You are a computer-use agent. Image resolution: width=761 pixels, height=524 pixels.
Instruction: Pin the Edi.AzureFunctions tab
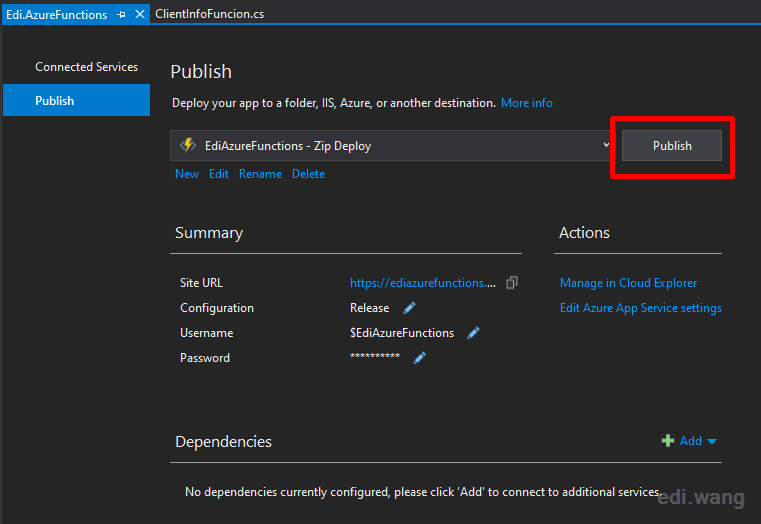click(x=121, y=15)
